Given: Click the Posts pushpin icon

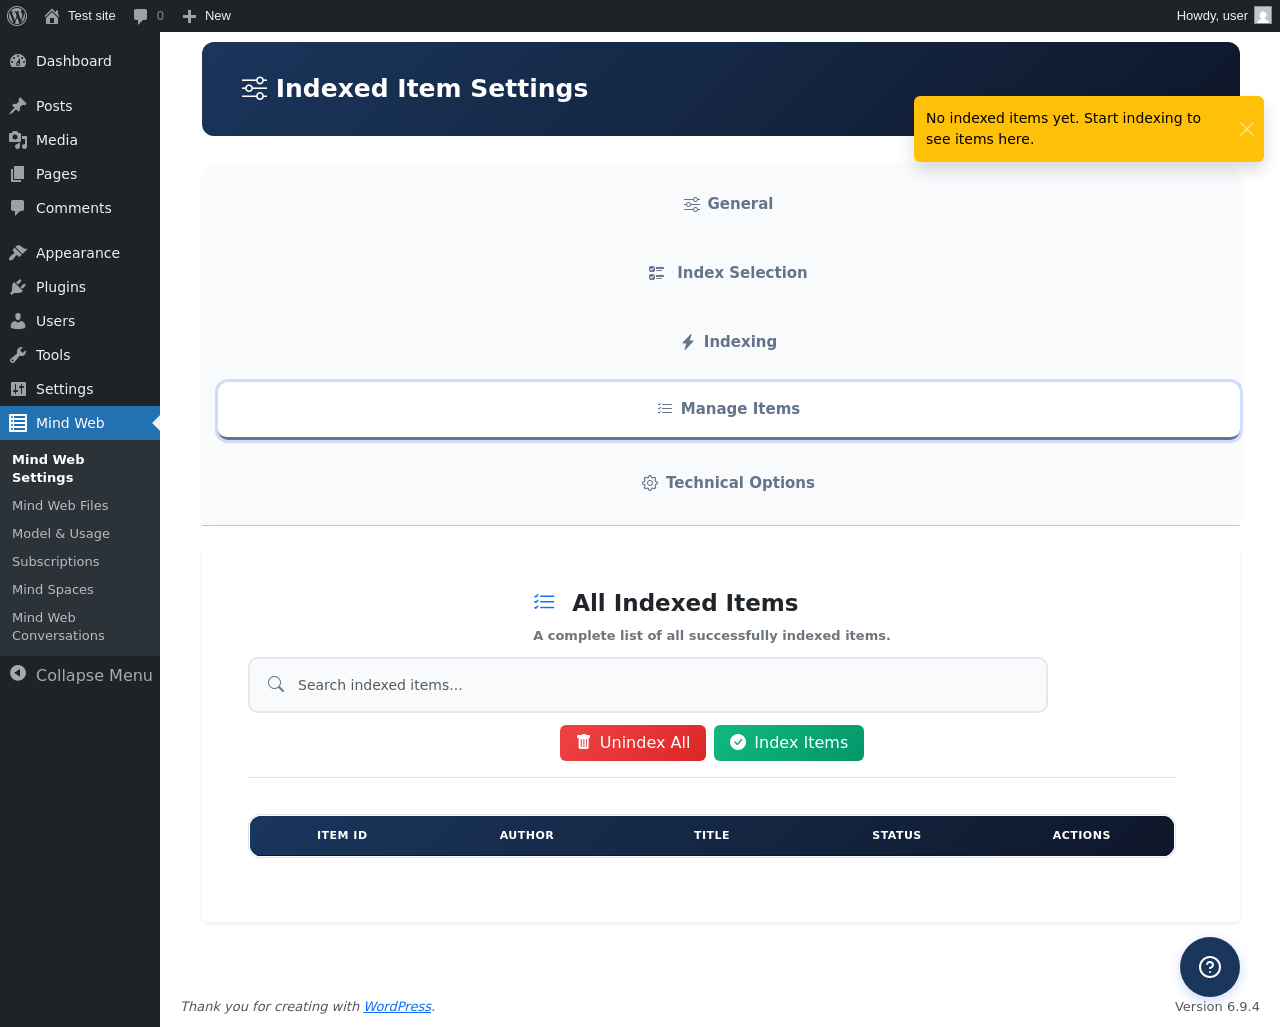Looking at the screenshot, I should [x=18, y=106].
